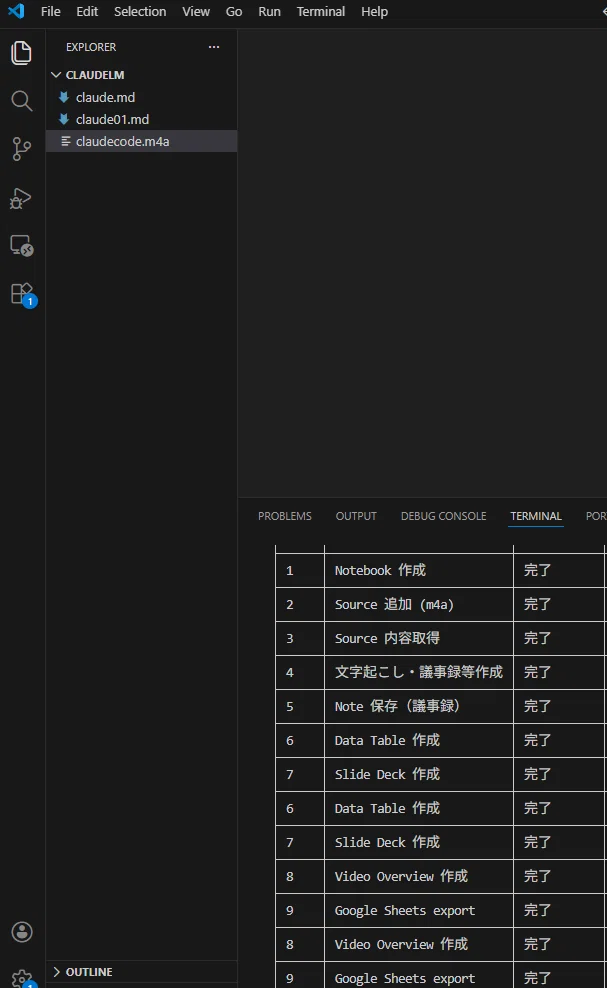607x988 pixels.
Task: Open the Explorer view icon
Action: pyautogui.click(x=21, y=52)
